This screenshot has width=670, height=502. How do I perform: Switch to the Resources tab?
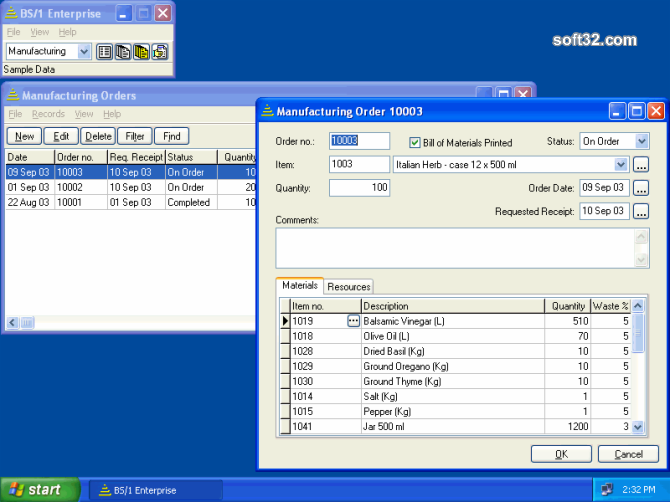349,287
